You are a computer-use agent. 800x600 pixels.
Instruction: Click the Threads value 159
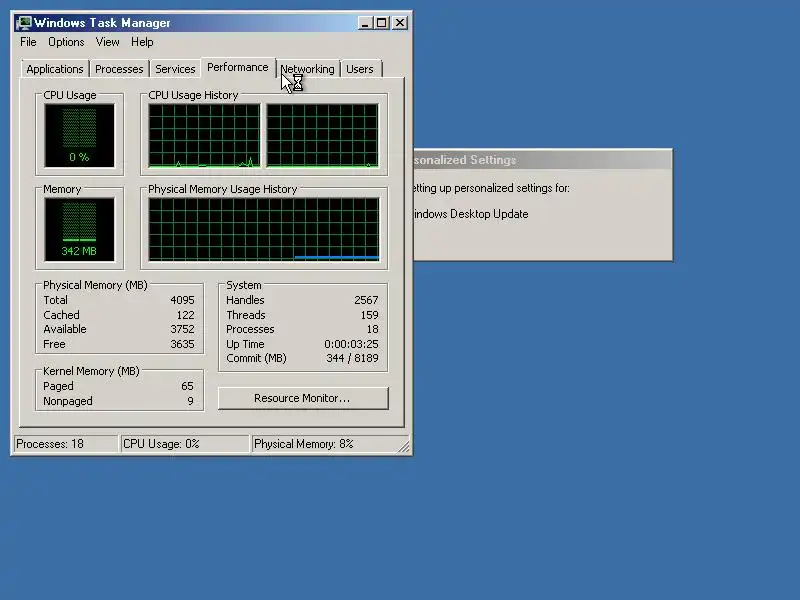(x=369, y=315)
